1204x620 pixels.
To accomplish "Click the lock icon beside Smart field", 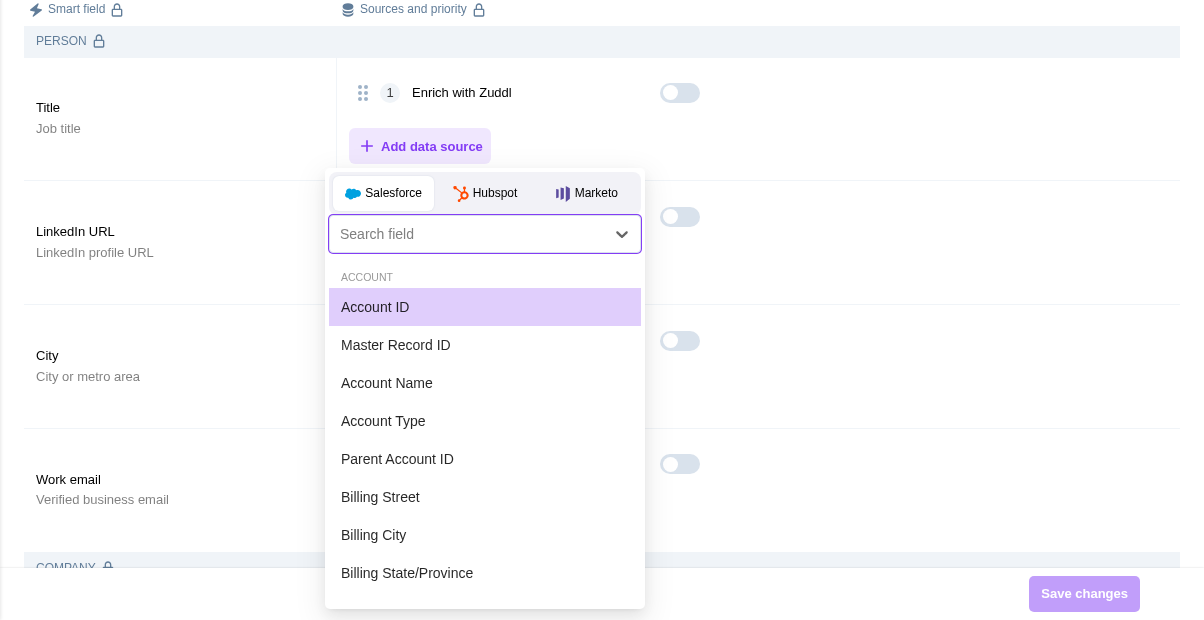I will point(117,10).
